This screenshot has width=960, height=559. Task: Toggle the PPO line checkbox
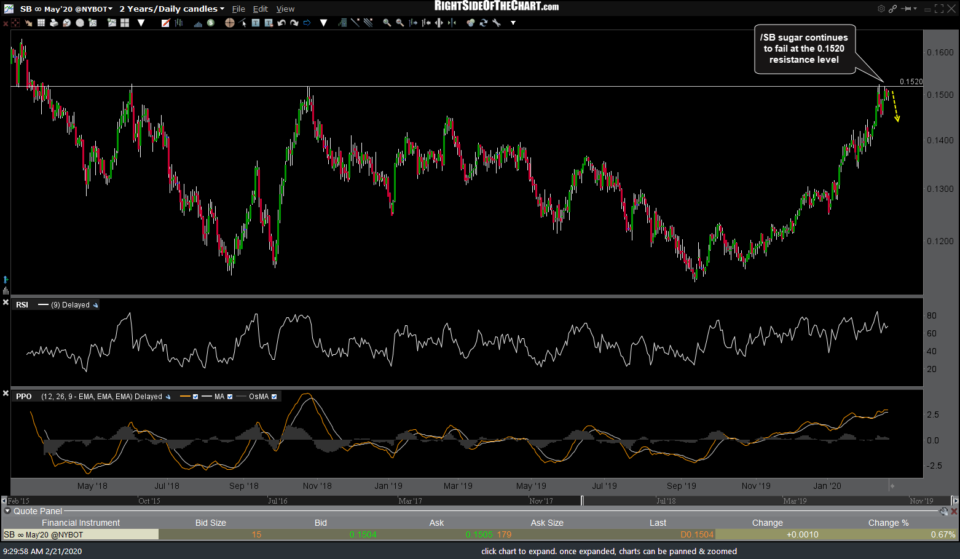(195, 397)
